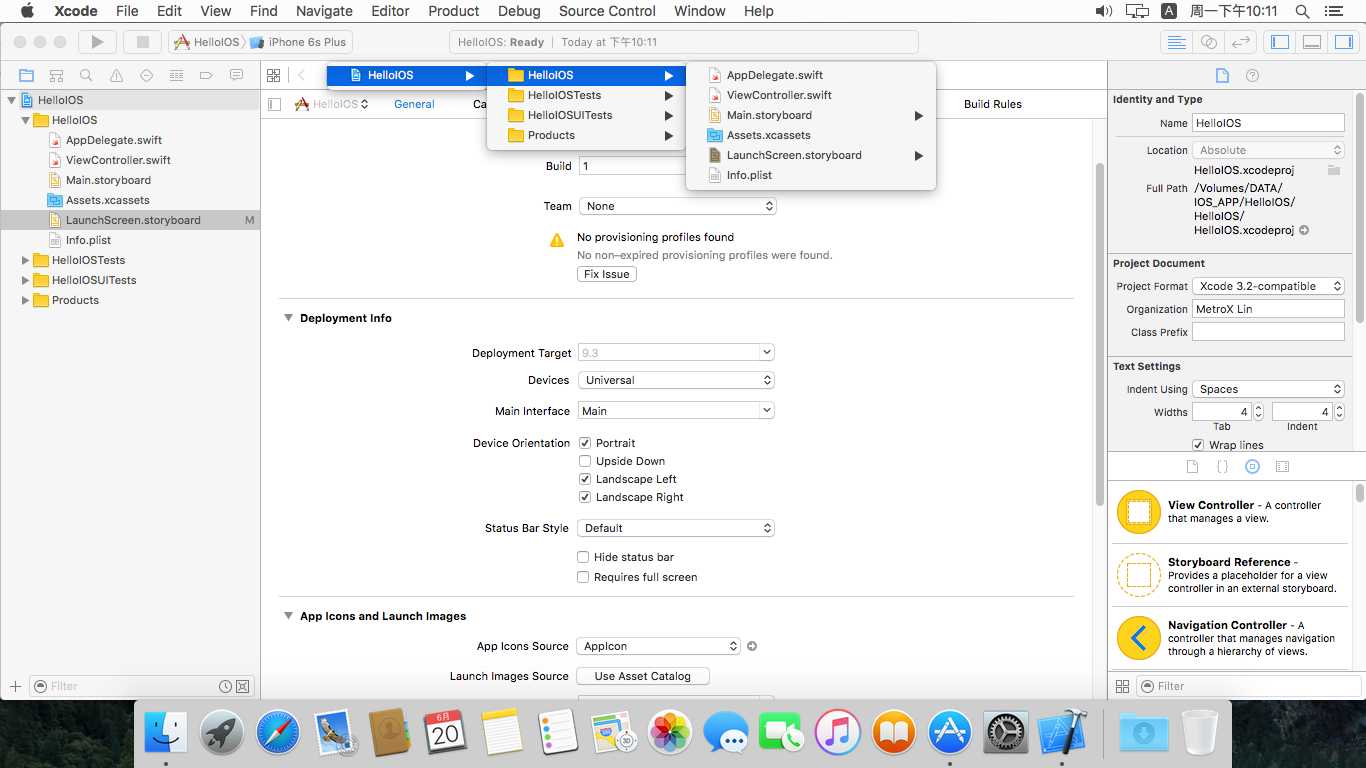Stop the running task with the Stop button
1366x768 pixels.
click(x=142, y=42)
